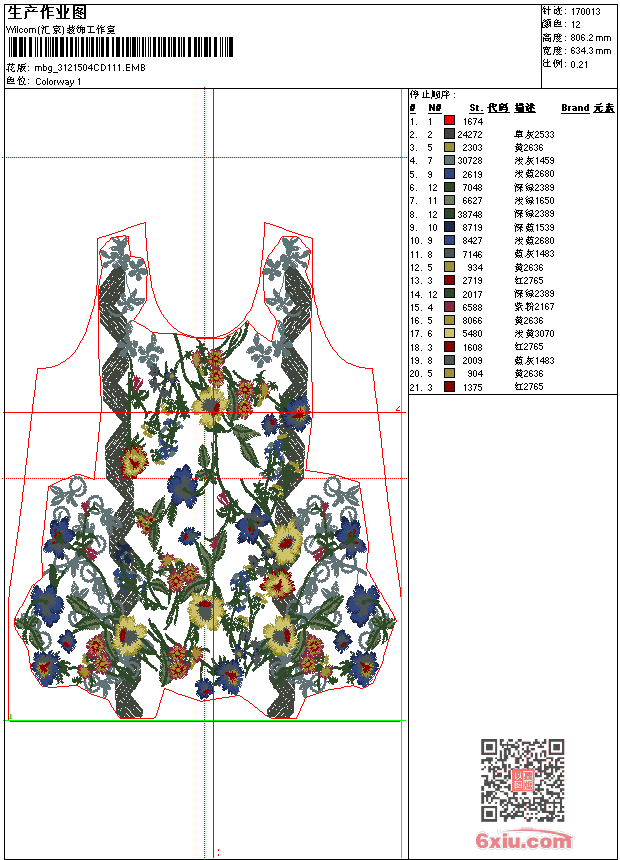Select the dark red swatch beside 2719
Screen dimensions: 620x860
(449, 280)
